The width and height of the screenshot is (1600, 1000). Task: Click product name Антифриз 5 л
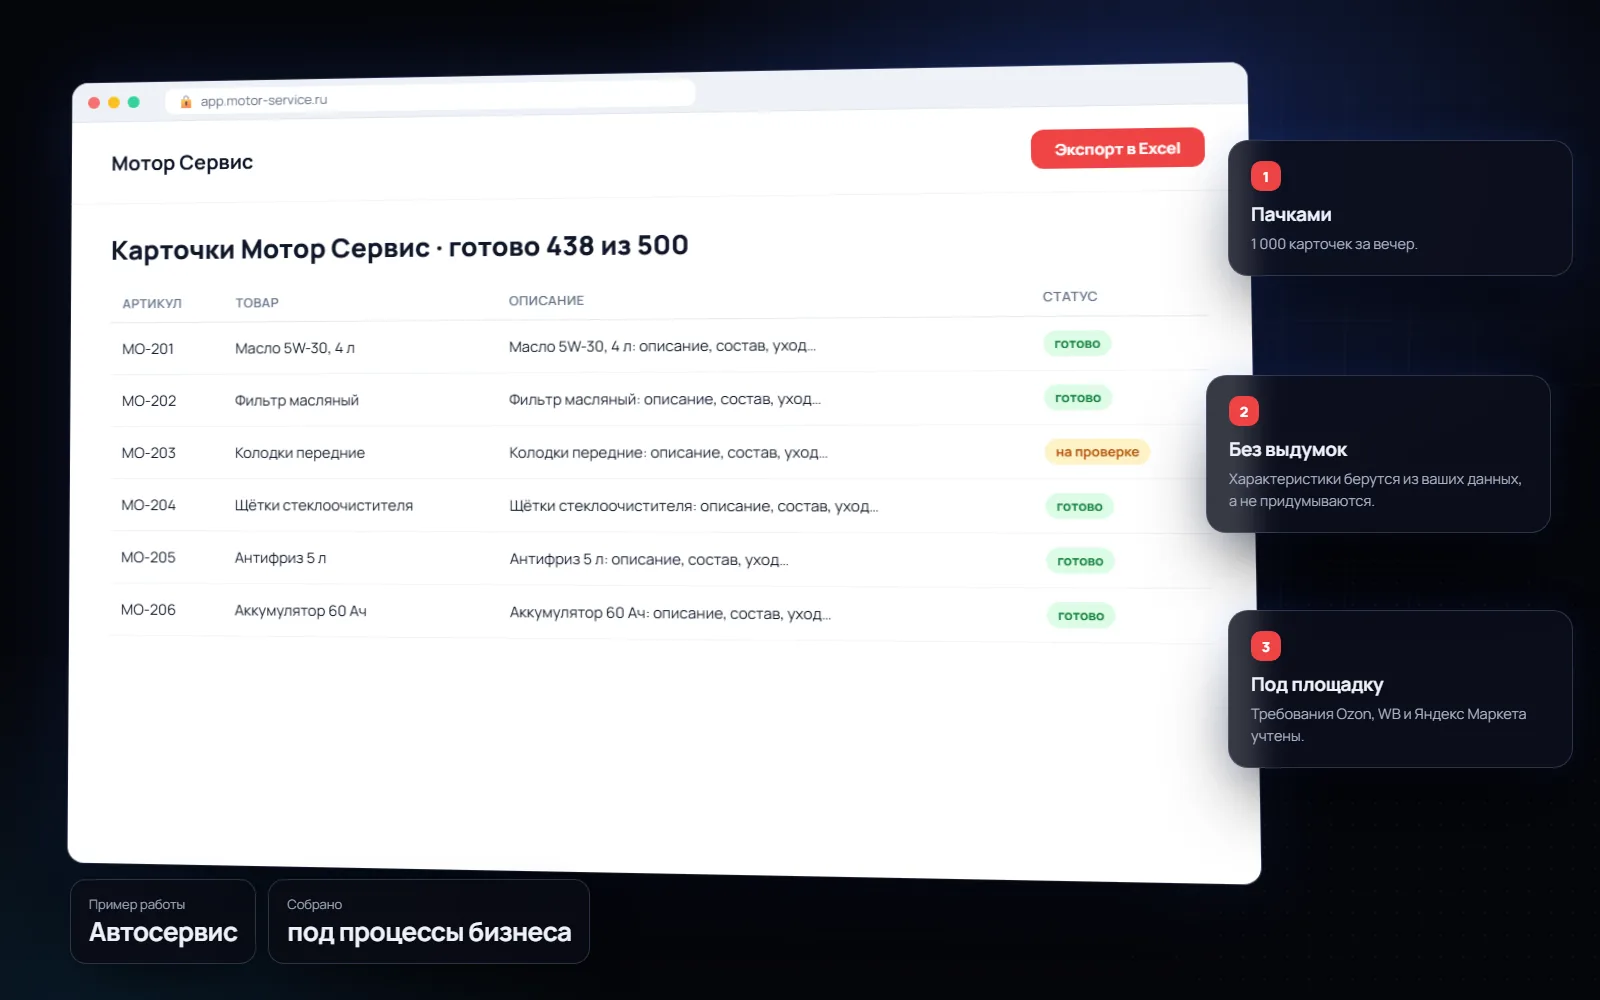(x=280, y=558)
